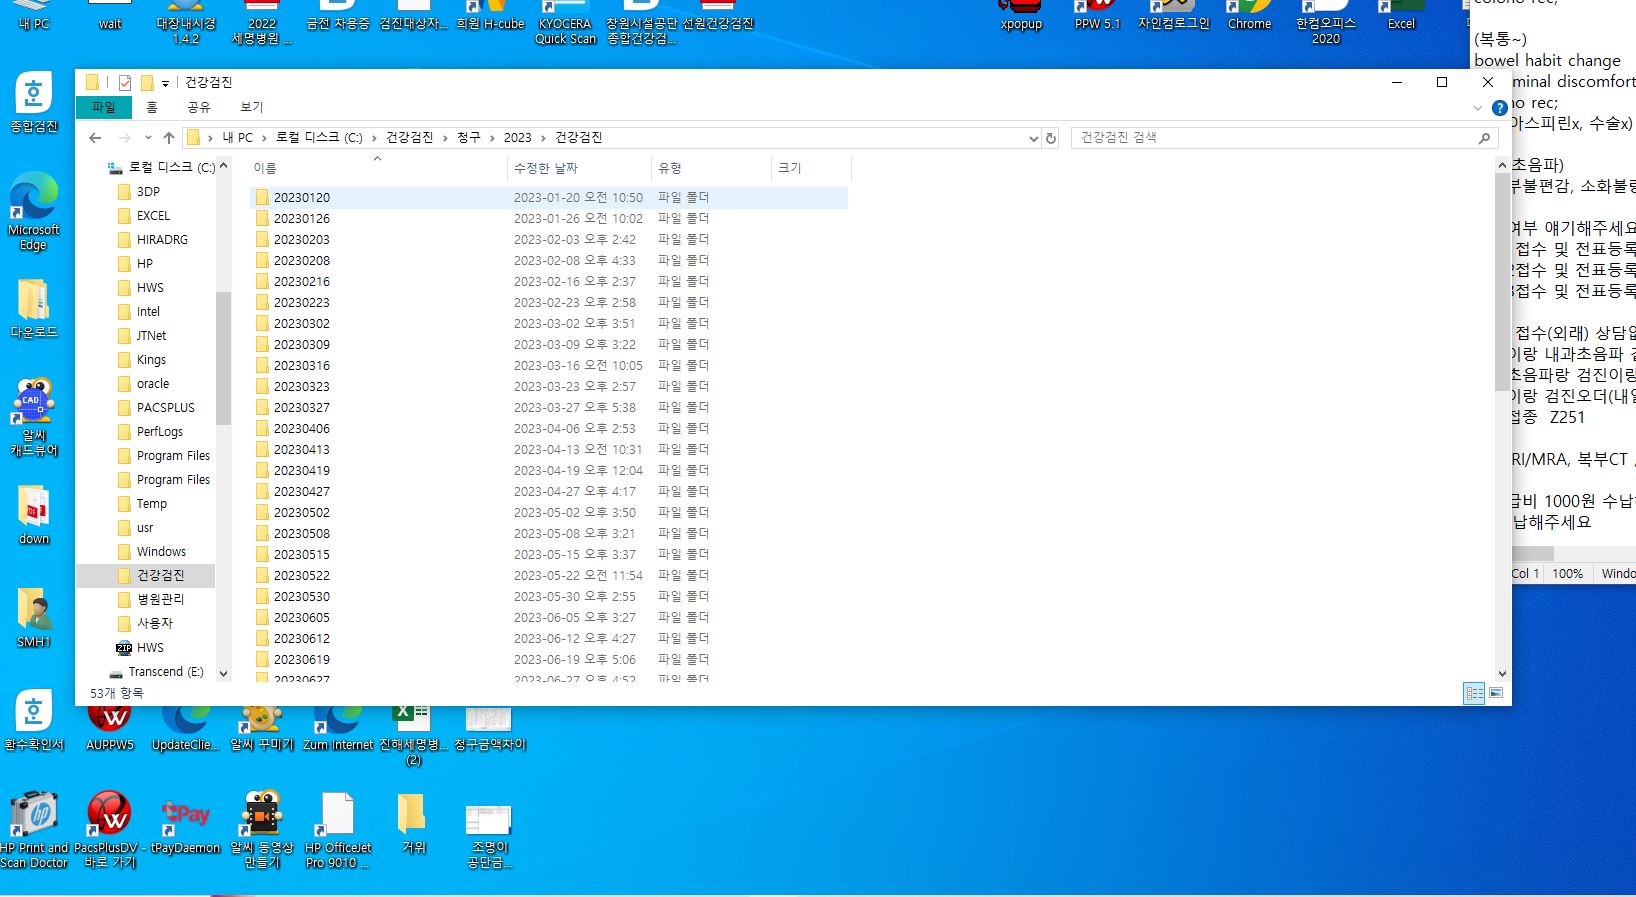
Task: Open the help question mark icon
Action: coord(1499,107)
